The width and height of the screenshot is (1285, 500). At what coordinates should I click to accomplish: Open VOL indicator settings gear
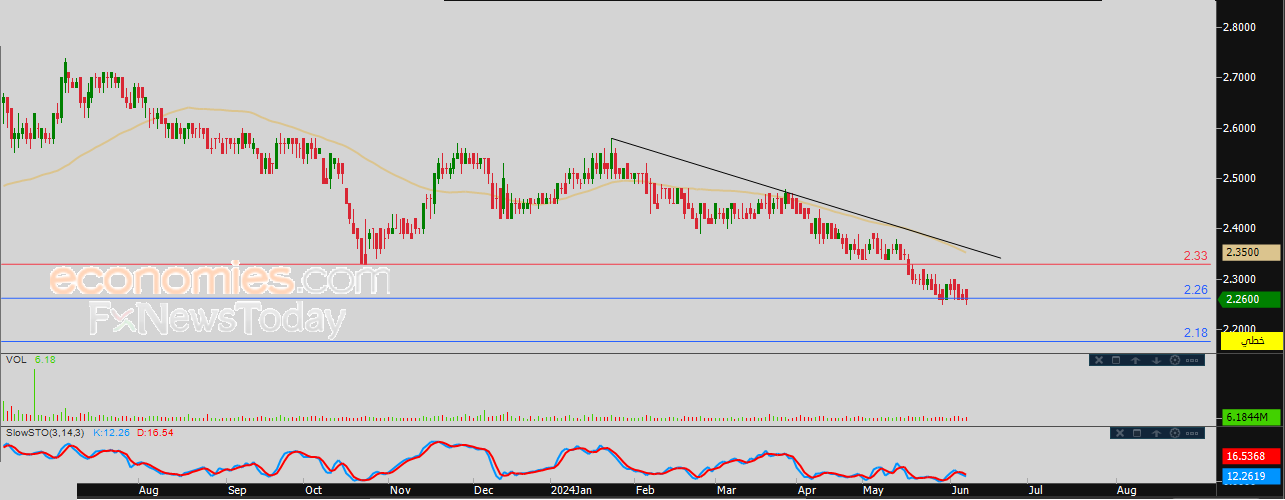click(1175, 360)
